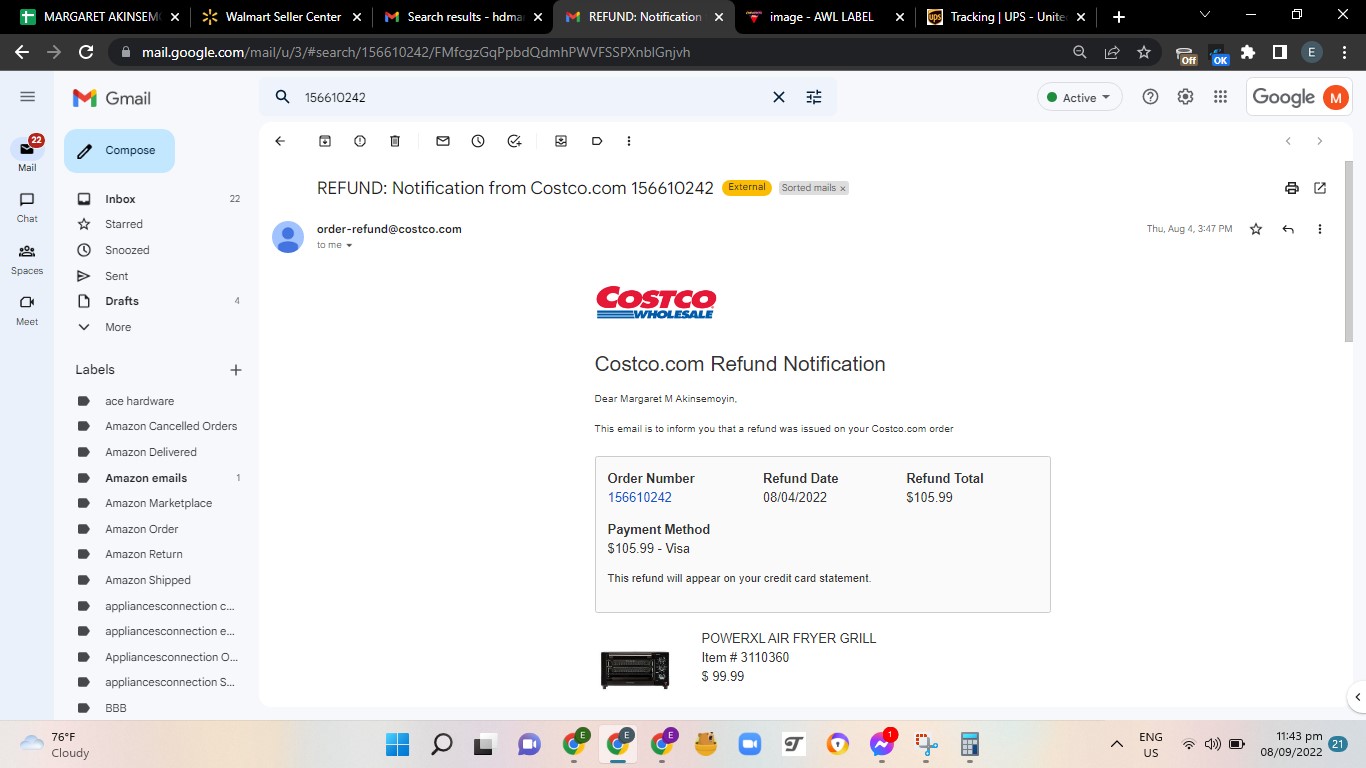
Task: Switch to the Search results Gmail tab
Action: [x=462, y=17]
